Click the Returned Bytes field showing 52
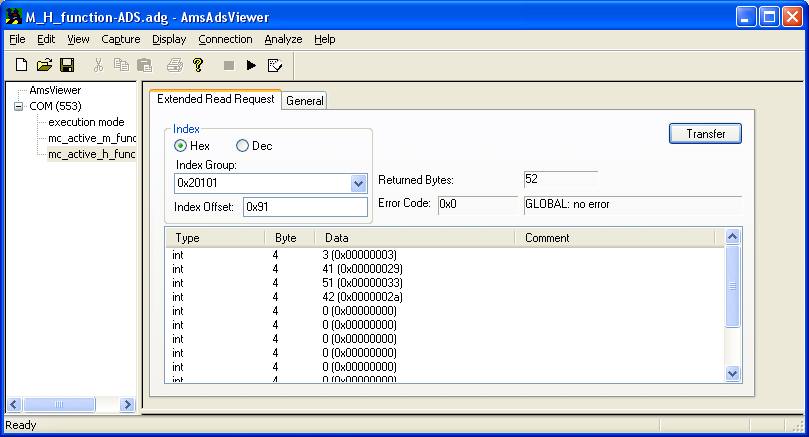The height and width of the screenshot is (437, 809). pos(560,179)
